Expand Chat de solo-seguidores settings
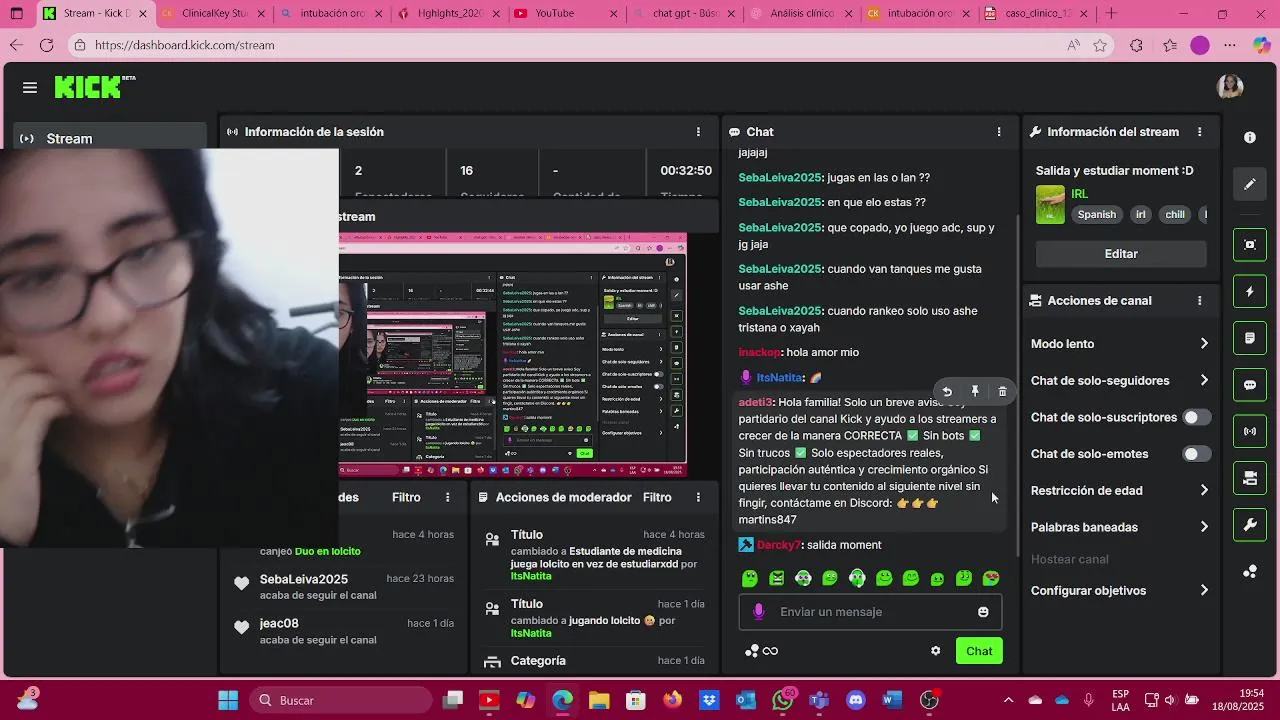This screenshot has width=1280, height=720. pyautogui.click(x=1120, y=381)
